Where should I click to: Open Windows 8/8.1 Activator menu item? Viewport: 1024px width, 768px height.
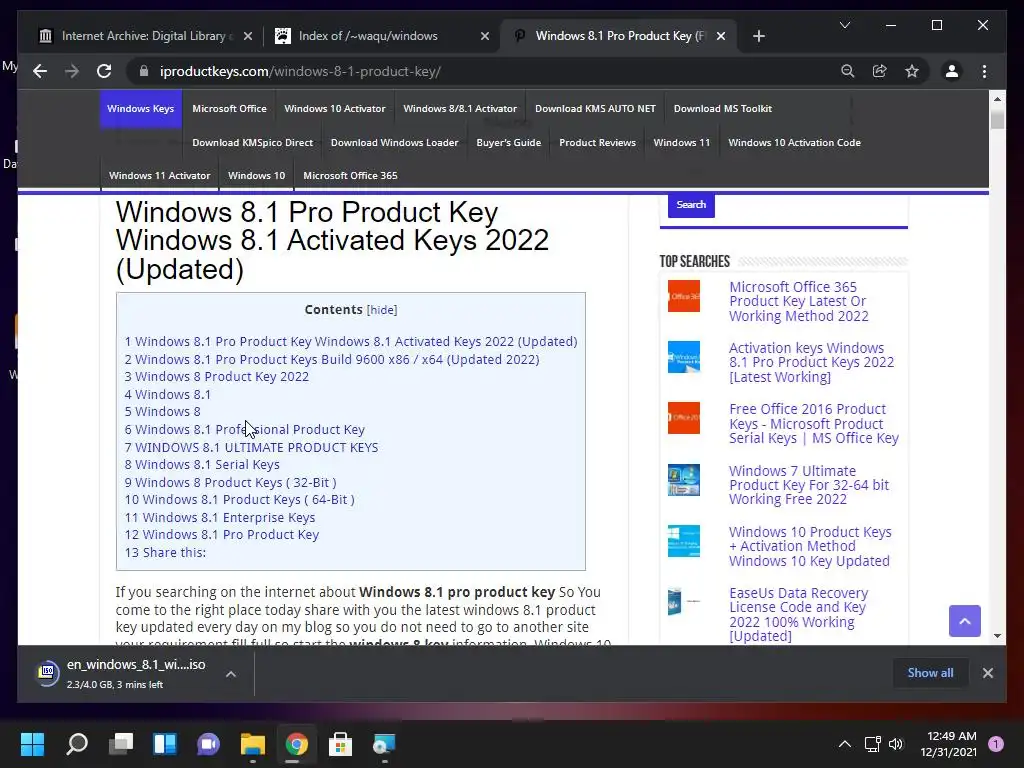pos(460,108)
